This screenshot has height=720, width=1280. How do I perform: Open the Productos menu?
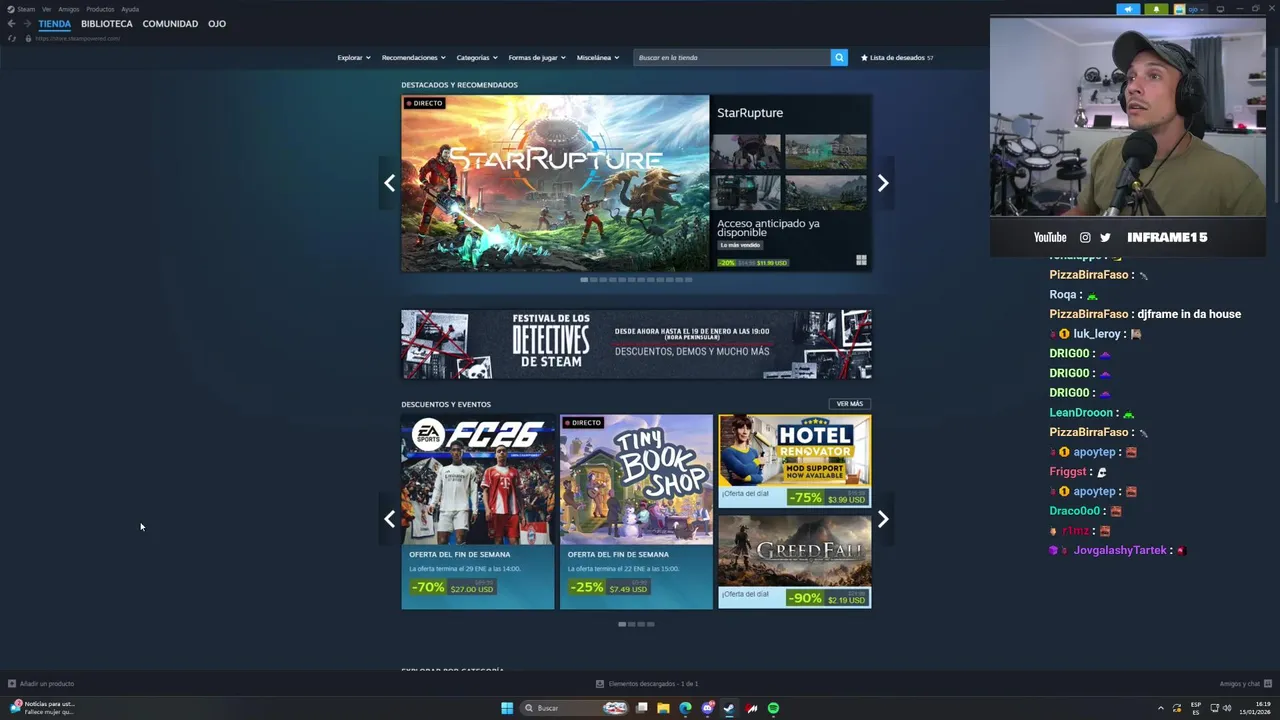coord(100,9)
